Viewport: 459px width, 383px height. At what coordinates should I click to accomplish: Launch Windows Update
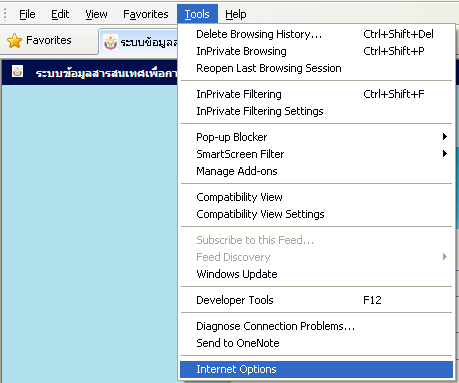[316, 274]
